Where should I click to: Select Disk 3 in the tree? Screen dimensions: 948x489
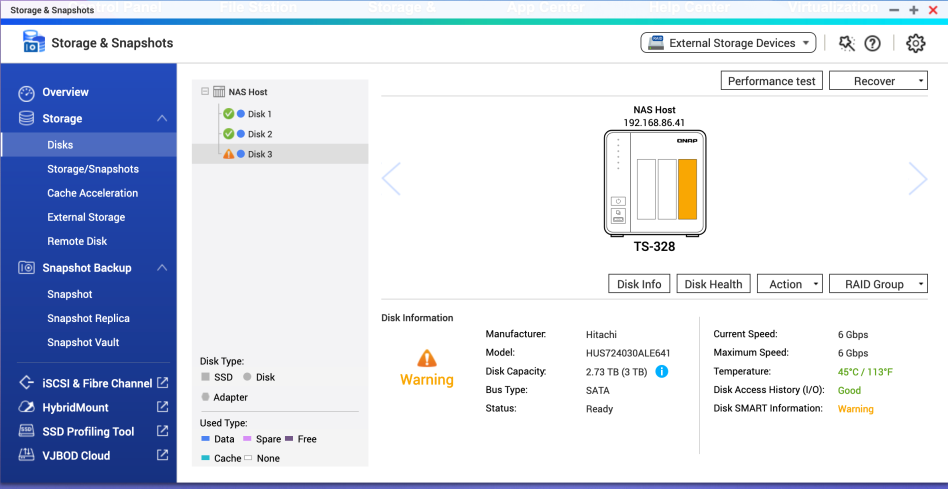click(x=280, y=154)
